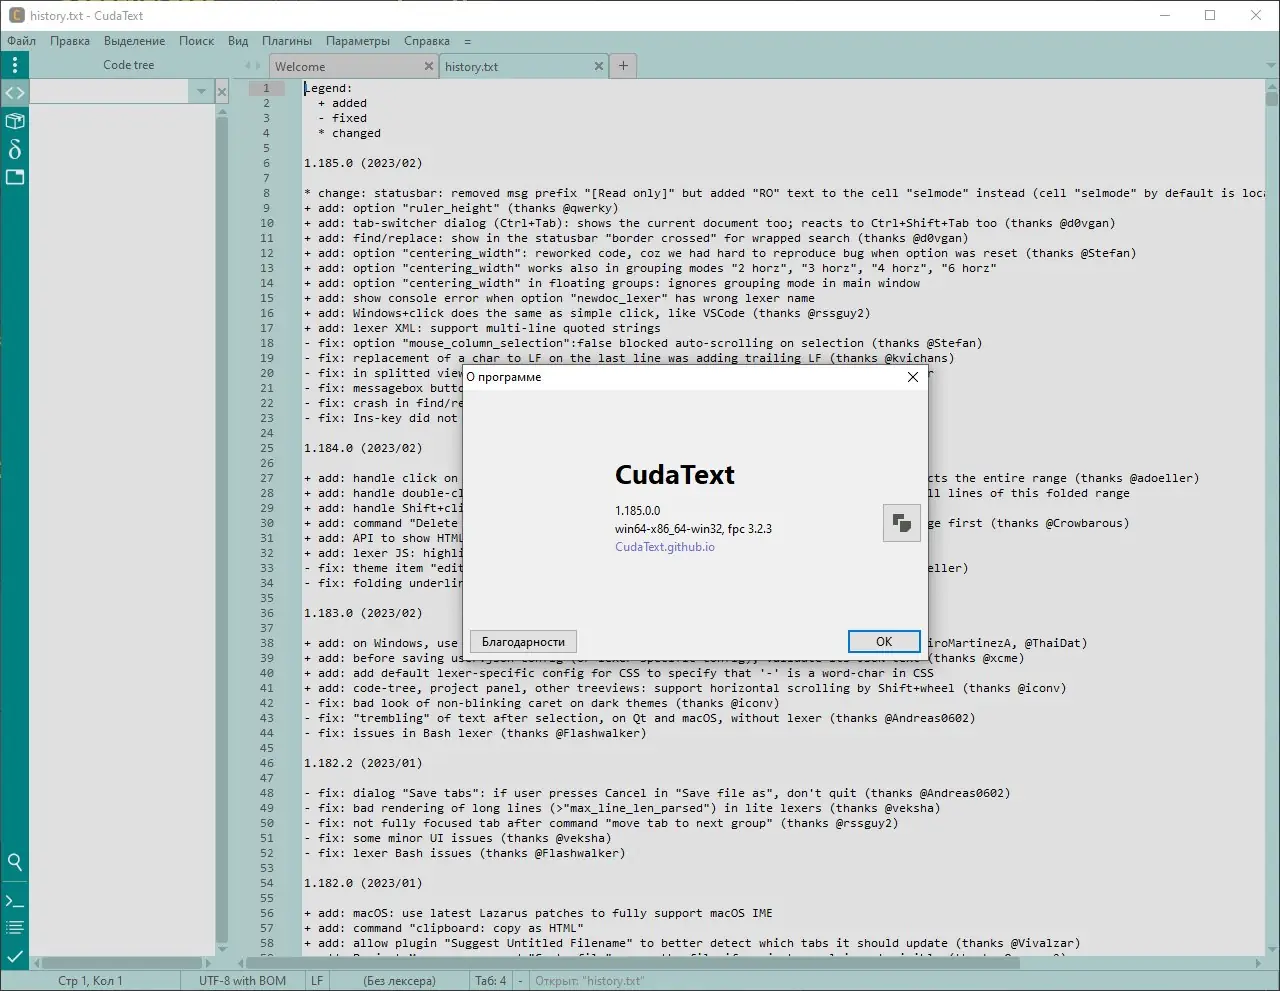Image resolution: width=1280 pixels, height=991 pixels.
Task: Click the CudaText title-bar app icon
Action: pyautogui.click(x=16, y=15)
